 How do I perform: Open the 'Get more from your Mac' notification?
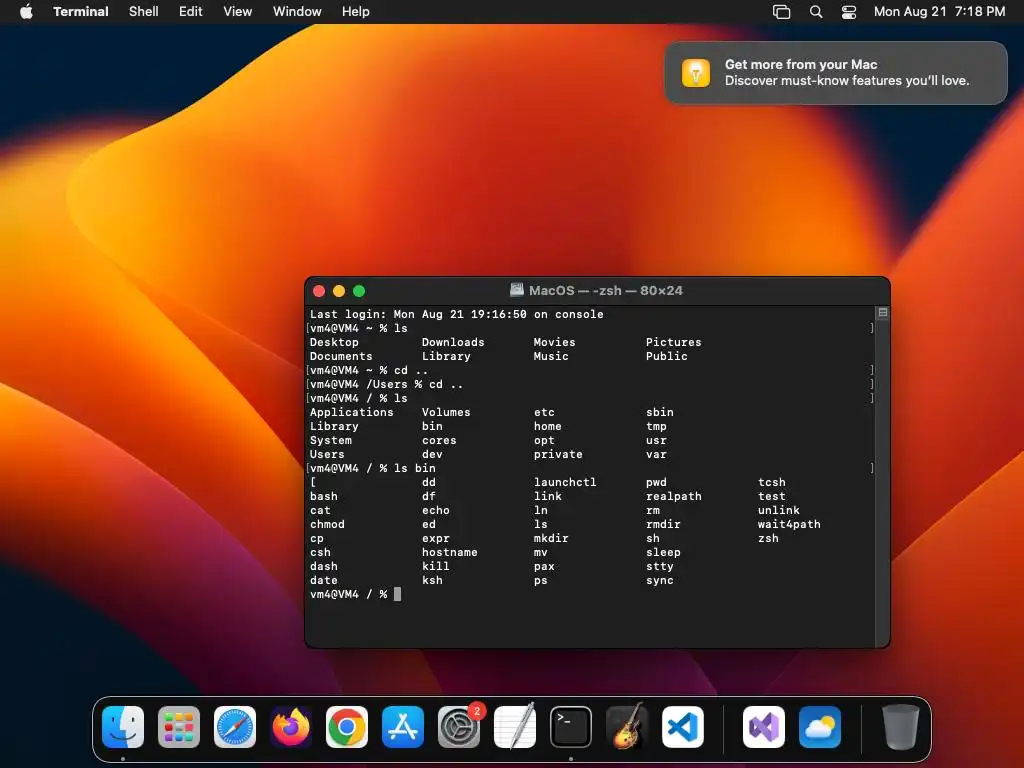pos(836,72)
